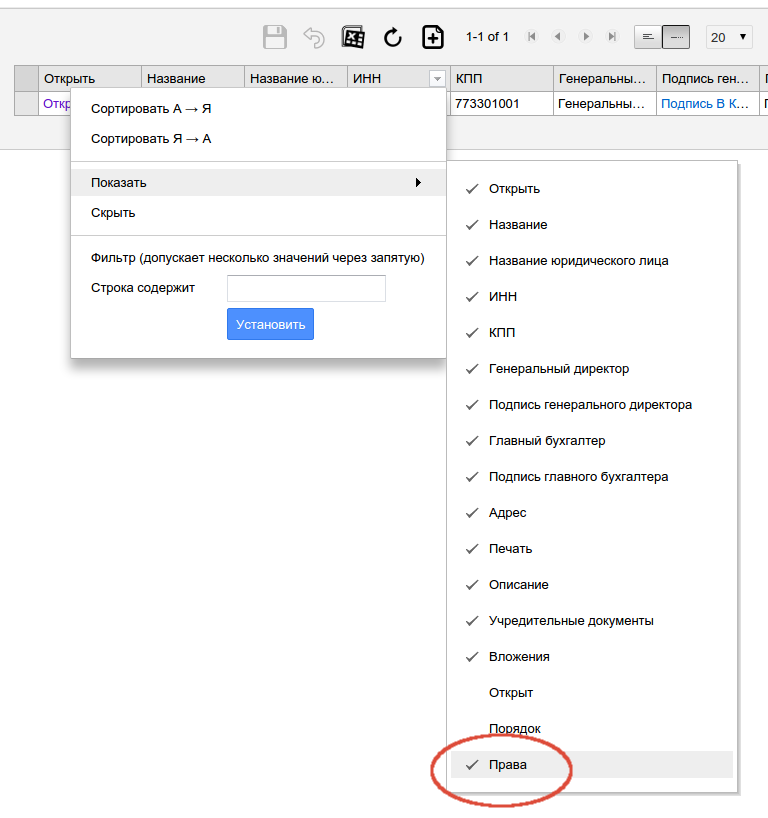Go to first page arrow
The width and height of the screenshot is (768, 818).
pyautogui.click(x=532, y=37)
